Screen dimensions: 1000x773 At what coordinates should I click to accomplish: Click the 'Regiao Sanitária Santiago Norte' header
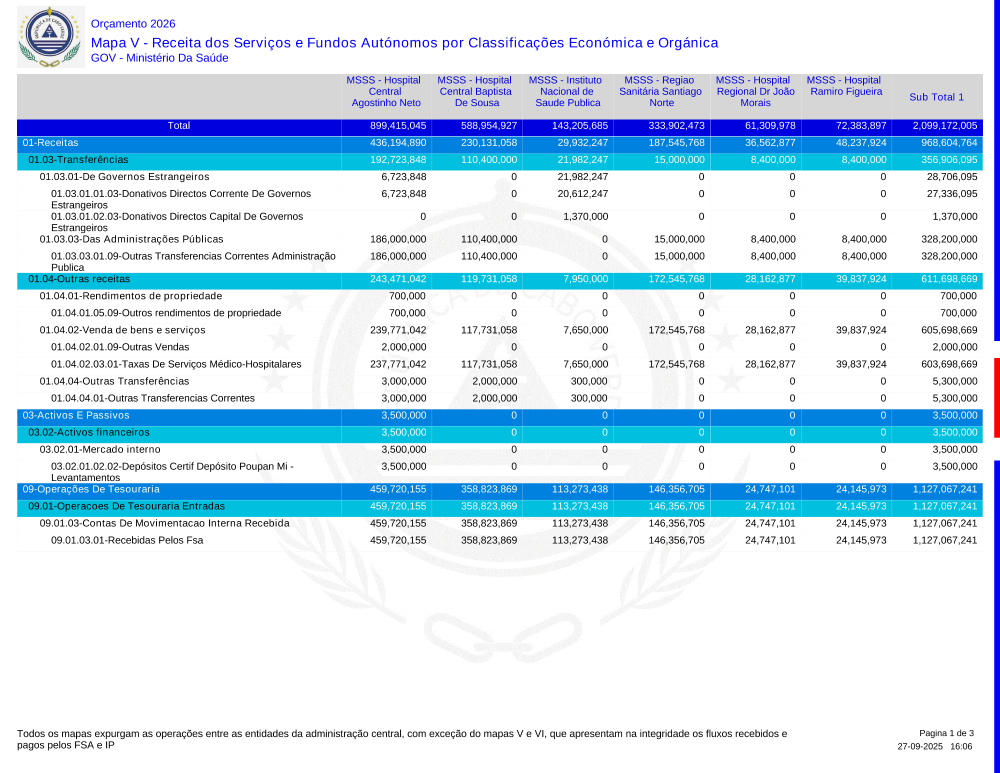[x=661, y=91]
